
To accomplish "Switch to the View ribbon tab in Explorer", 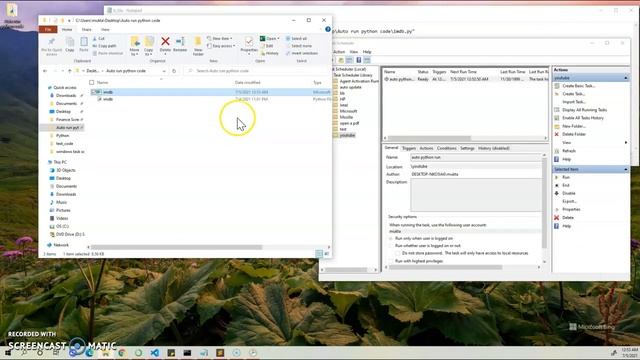I will click(105, 29).
